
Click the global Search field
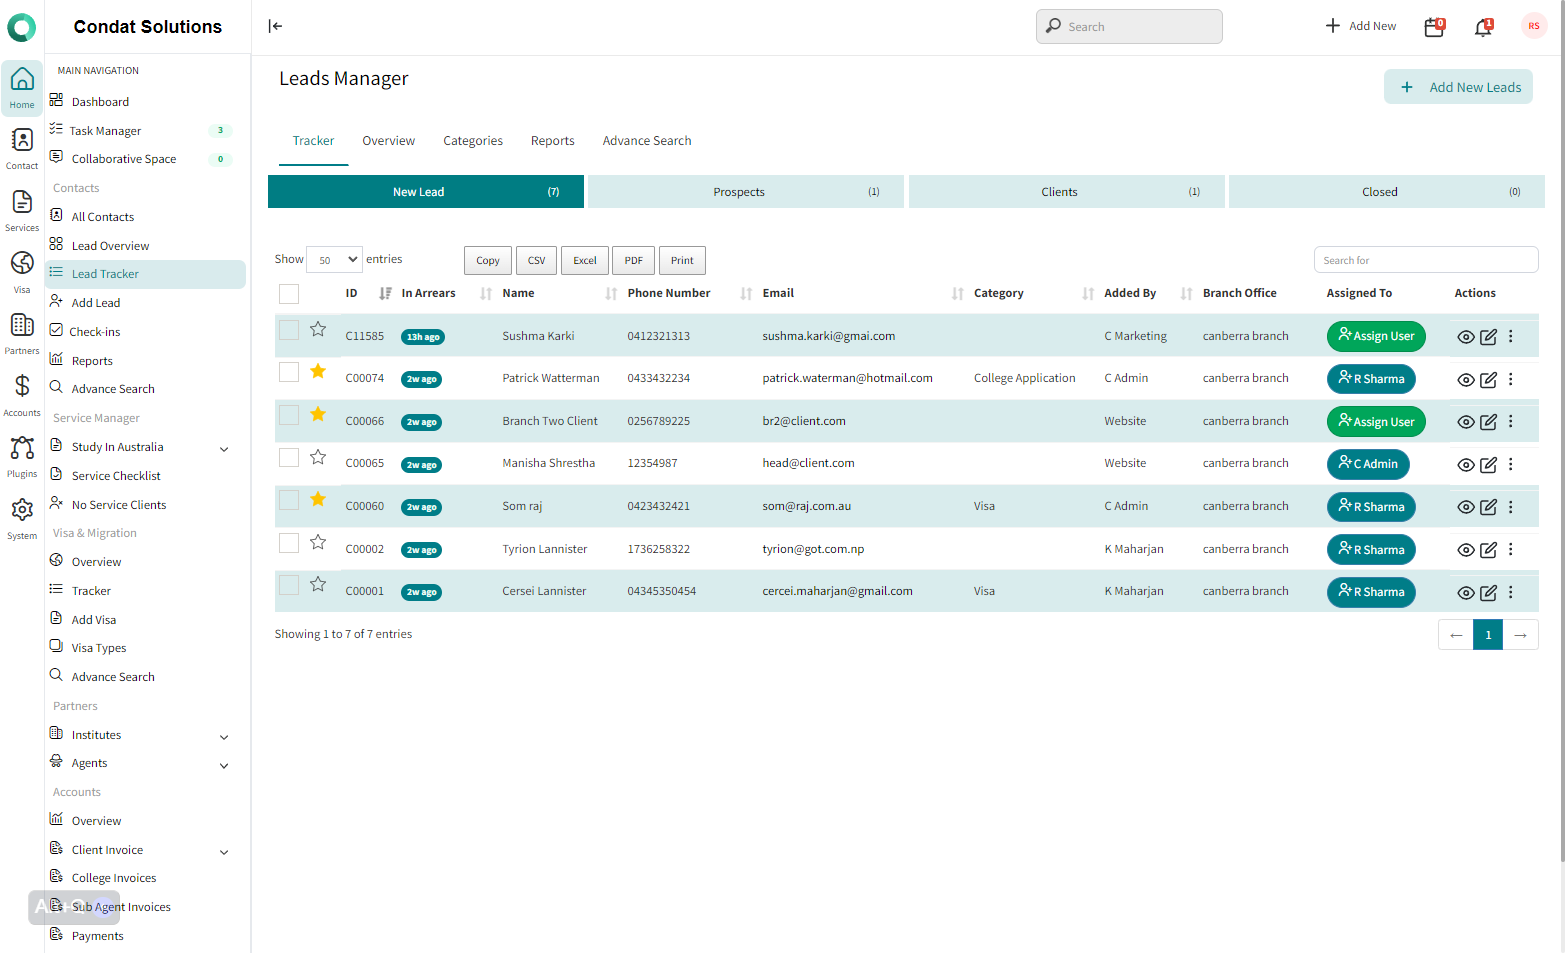(1129, 27)
